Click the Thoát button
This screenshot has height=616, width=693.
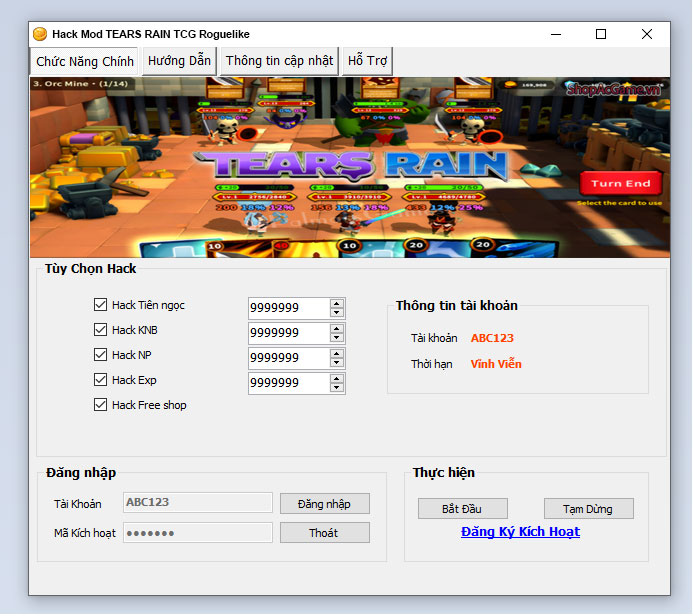click(x=325, y=533)
